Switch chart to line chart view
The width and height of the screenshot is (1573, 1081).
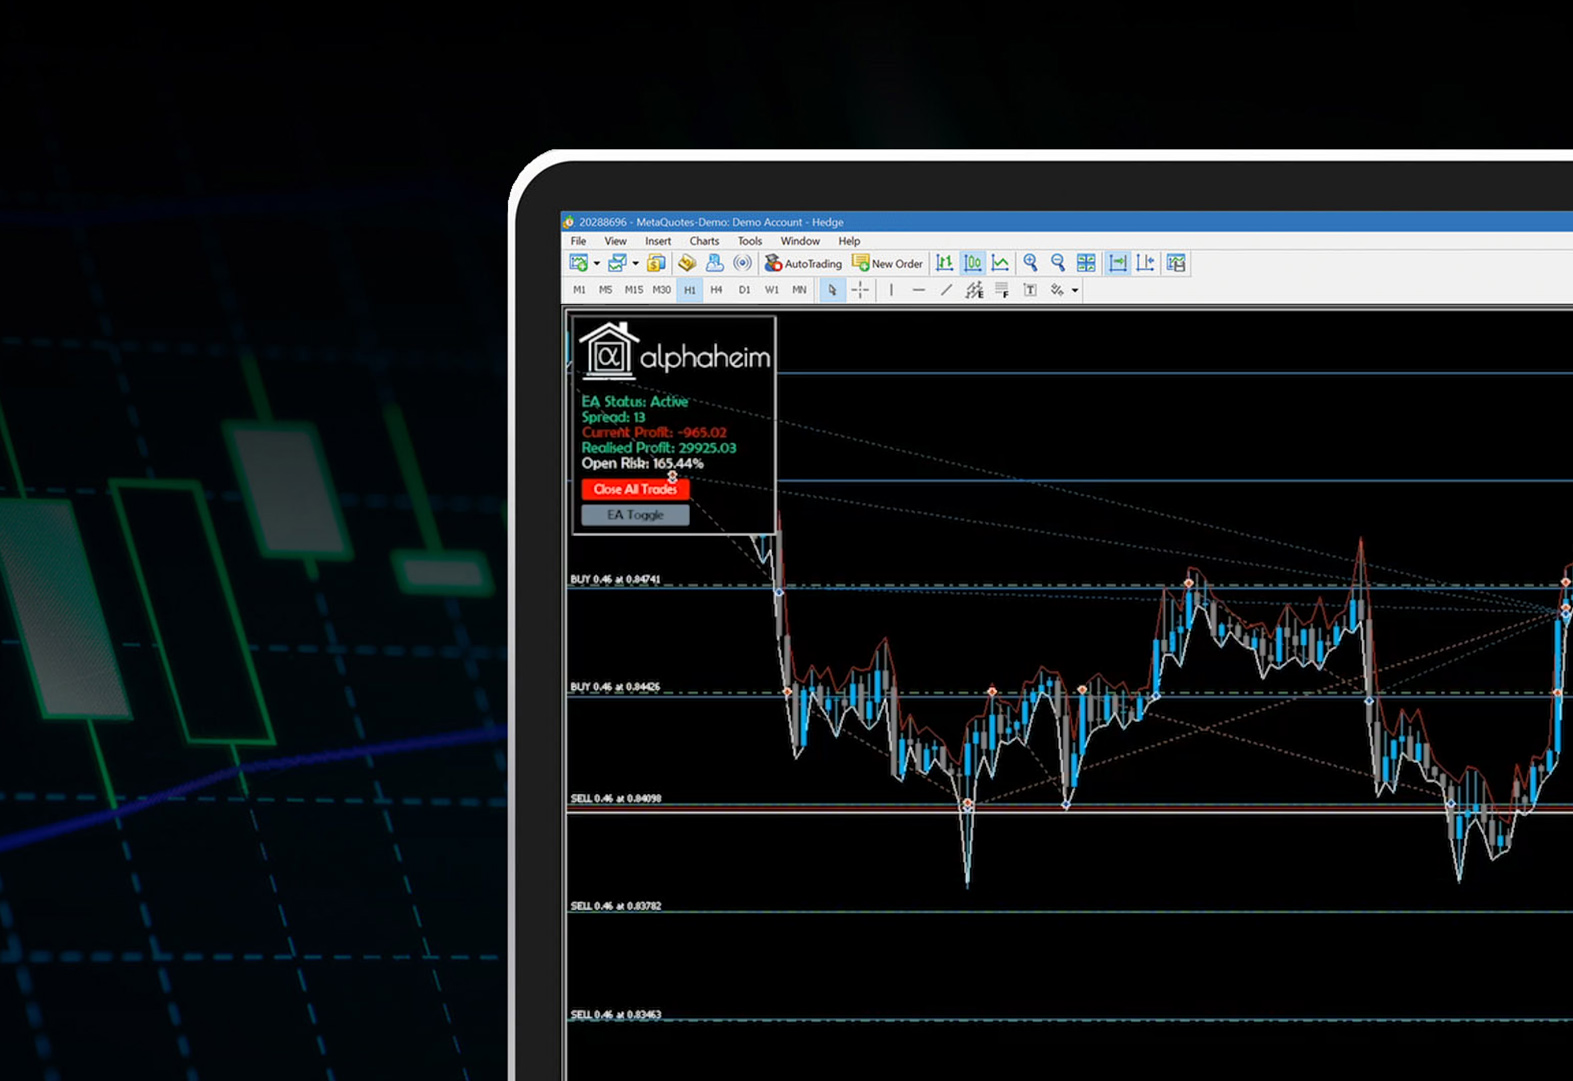1000,263
